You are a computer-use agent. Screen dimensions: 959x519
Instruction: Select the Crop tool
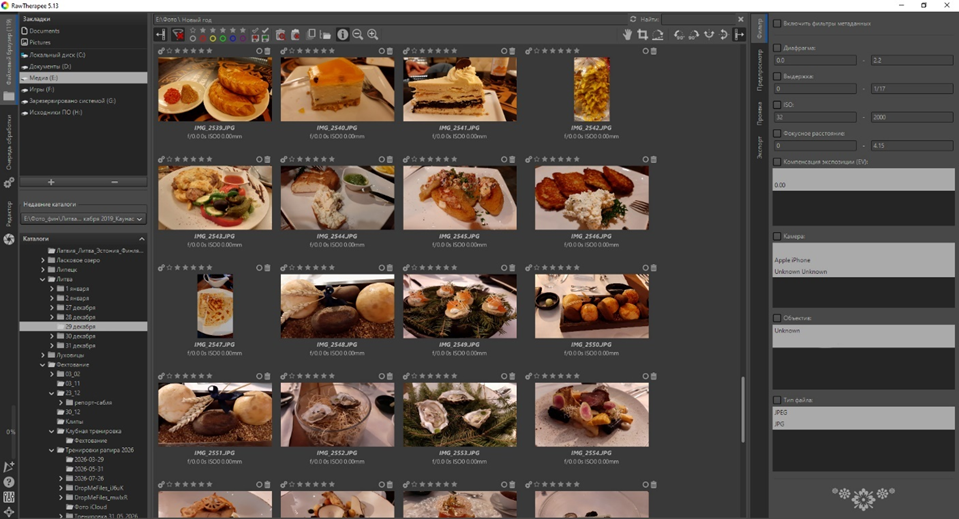click(642, 35)
